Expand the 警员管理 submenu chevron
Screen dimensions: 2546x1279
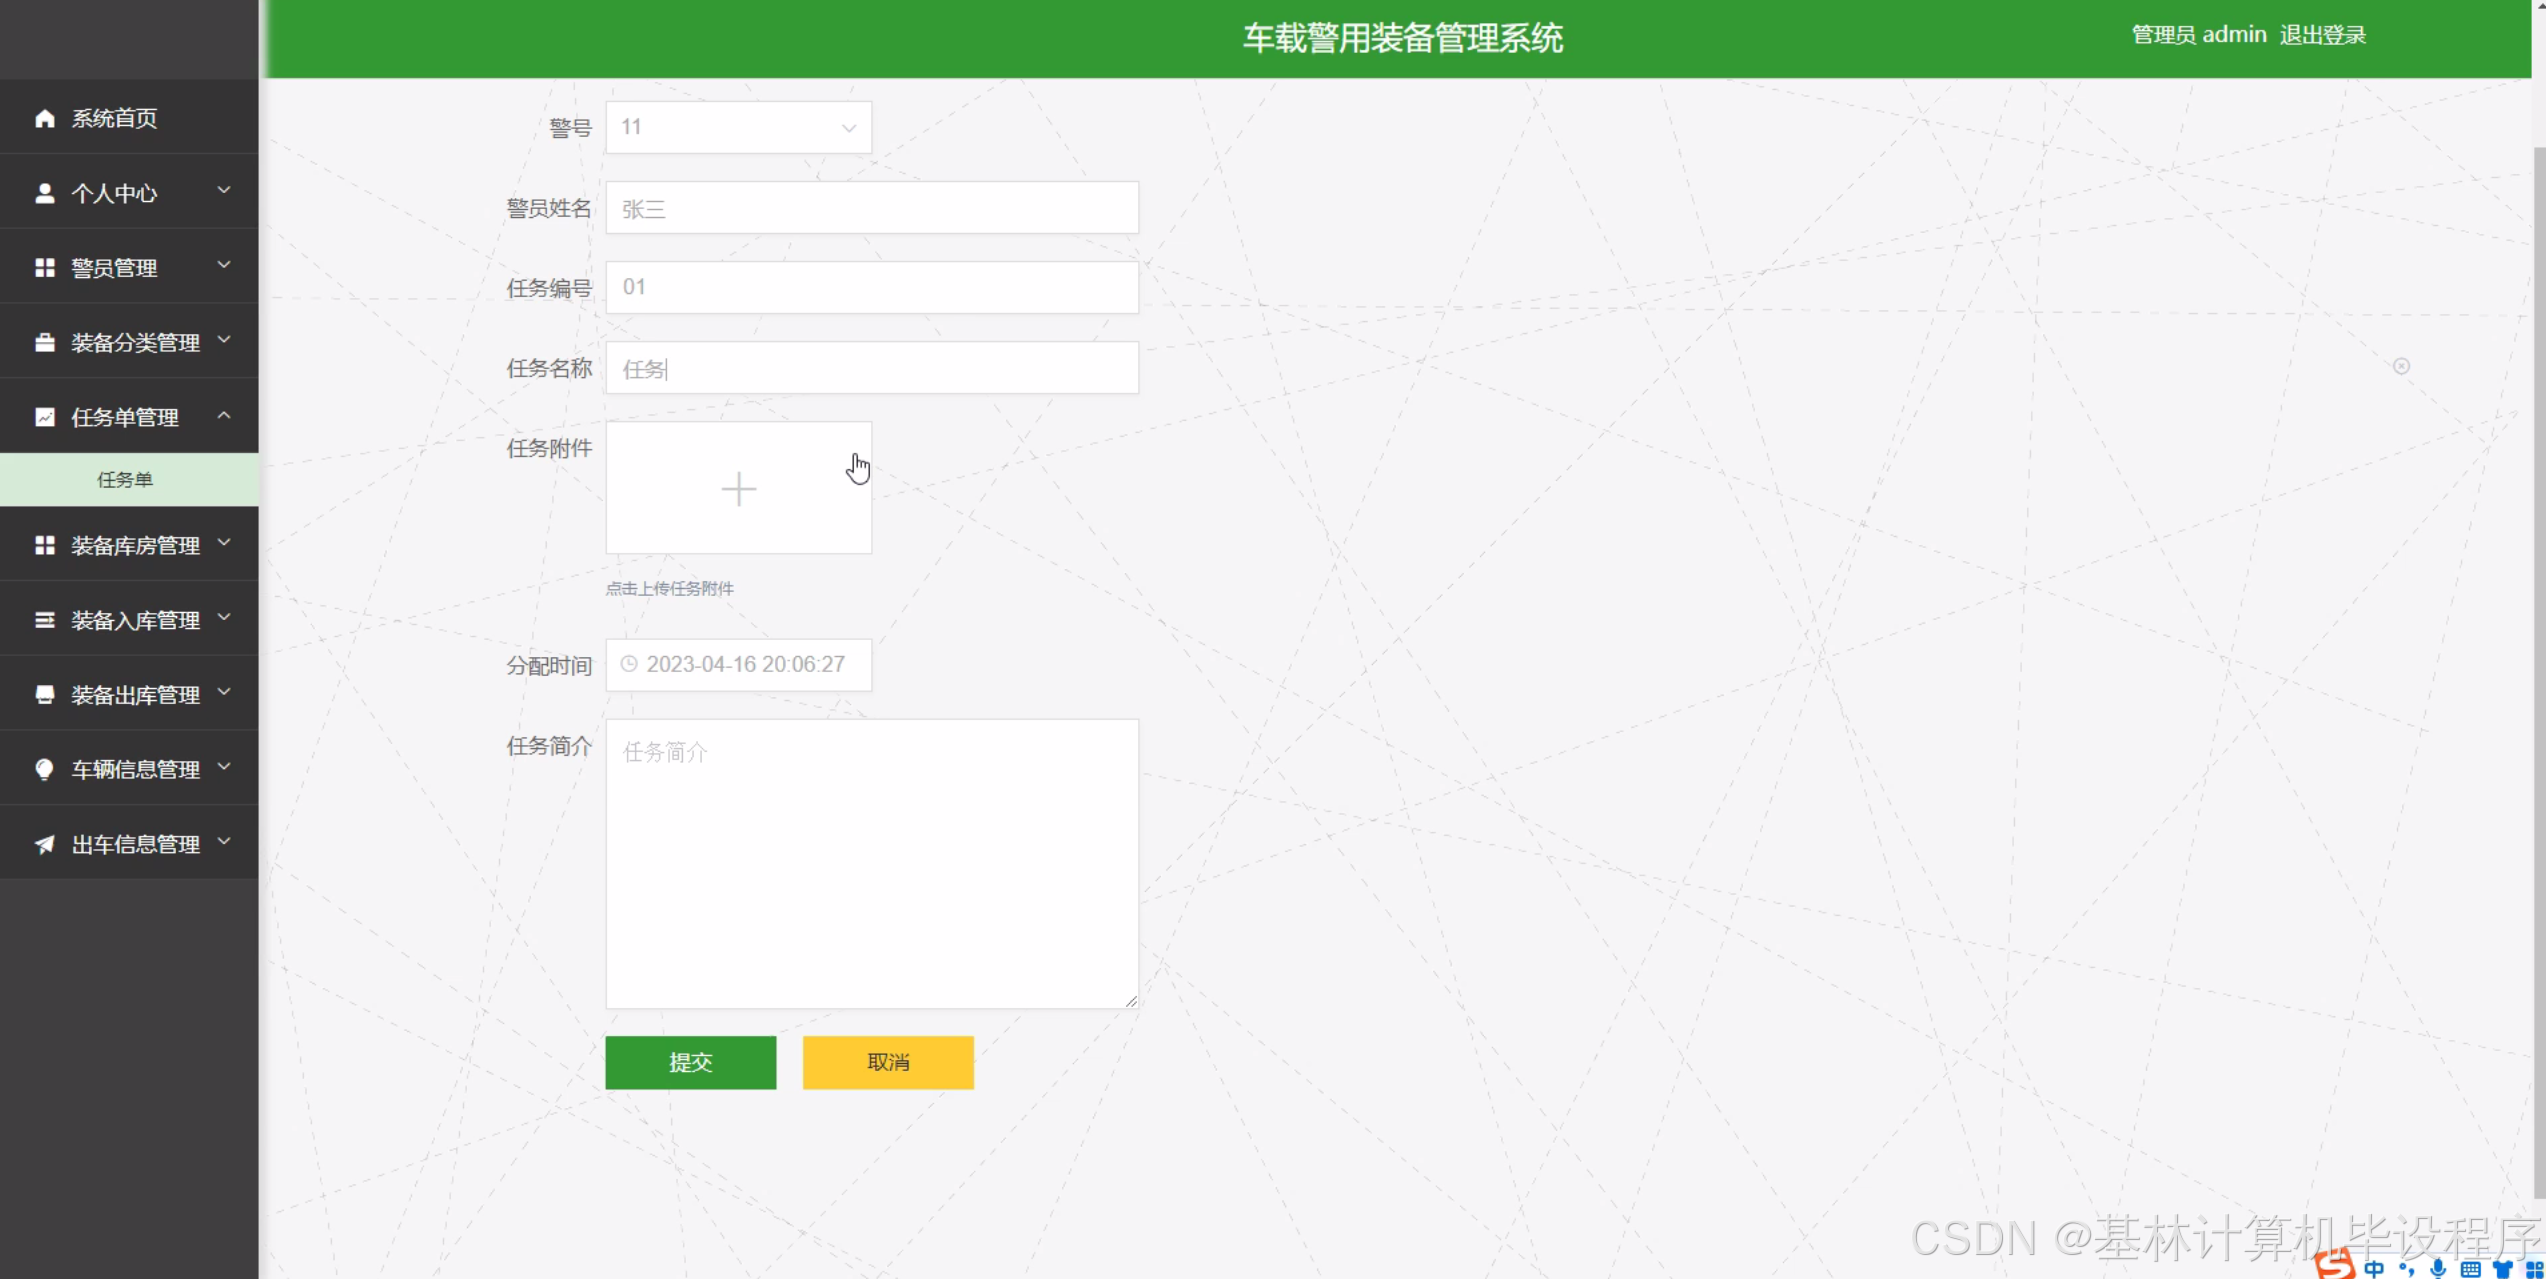point(224,265)
